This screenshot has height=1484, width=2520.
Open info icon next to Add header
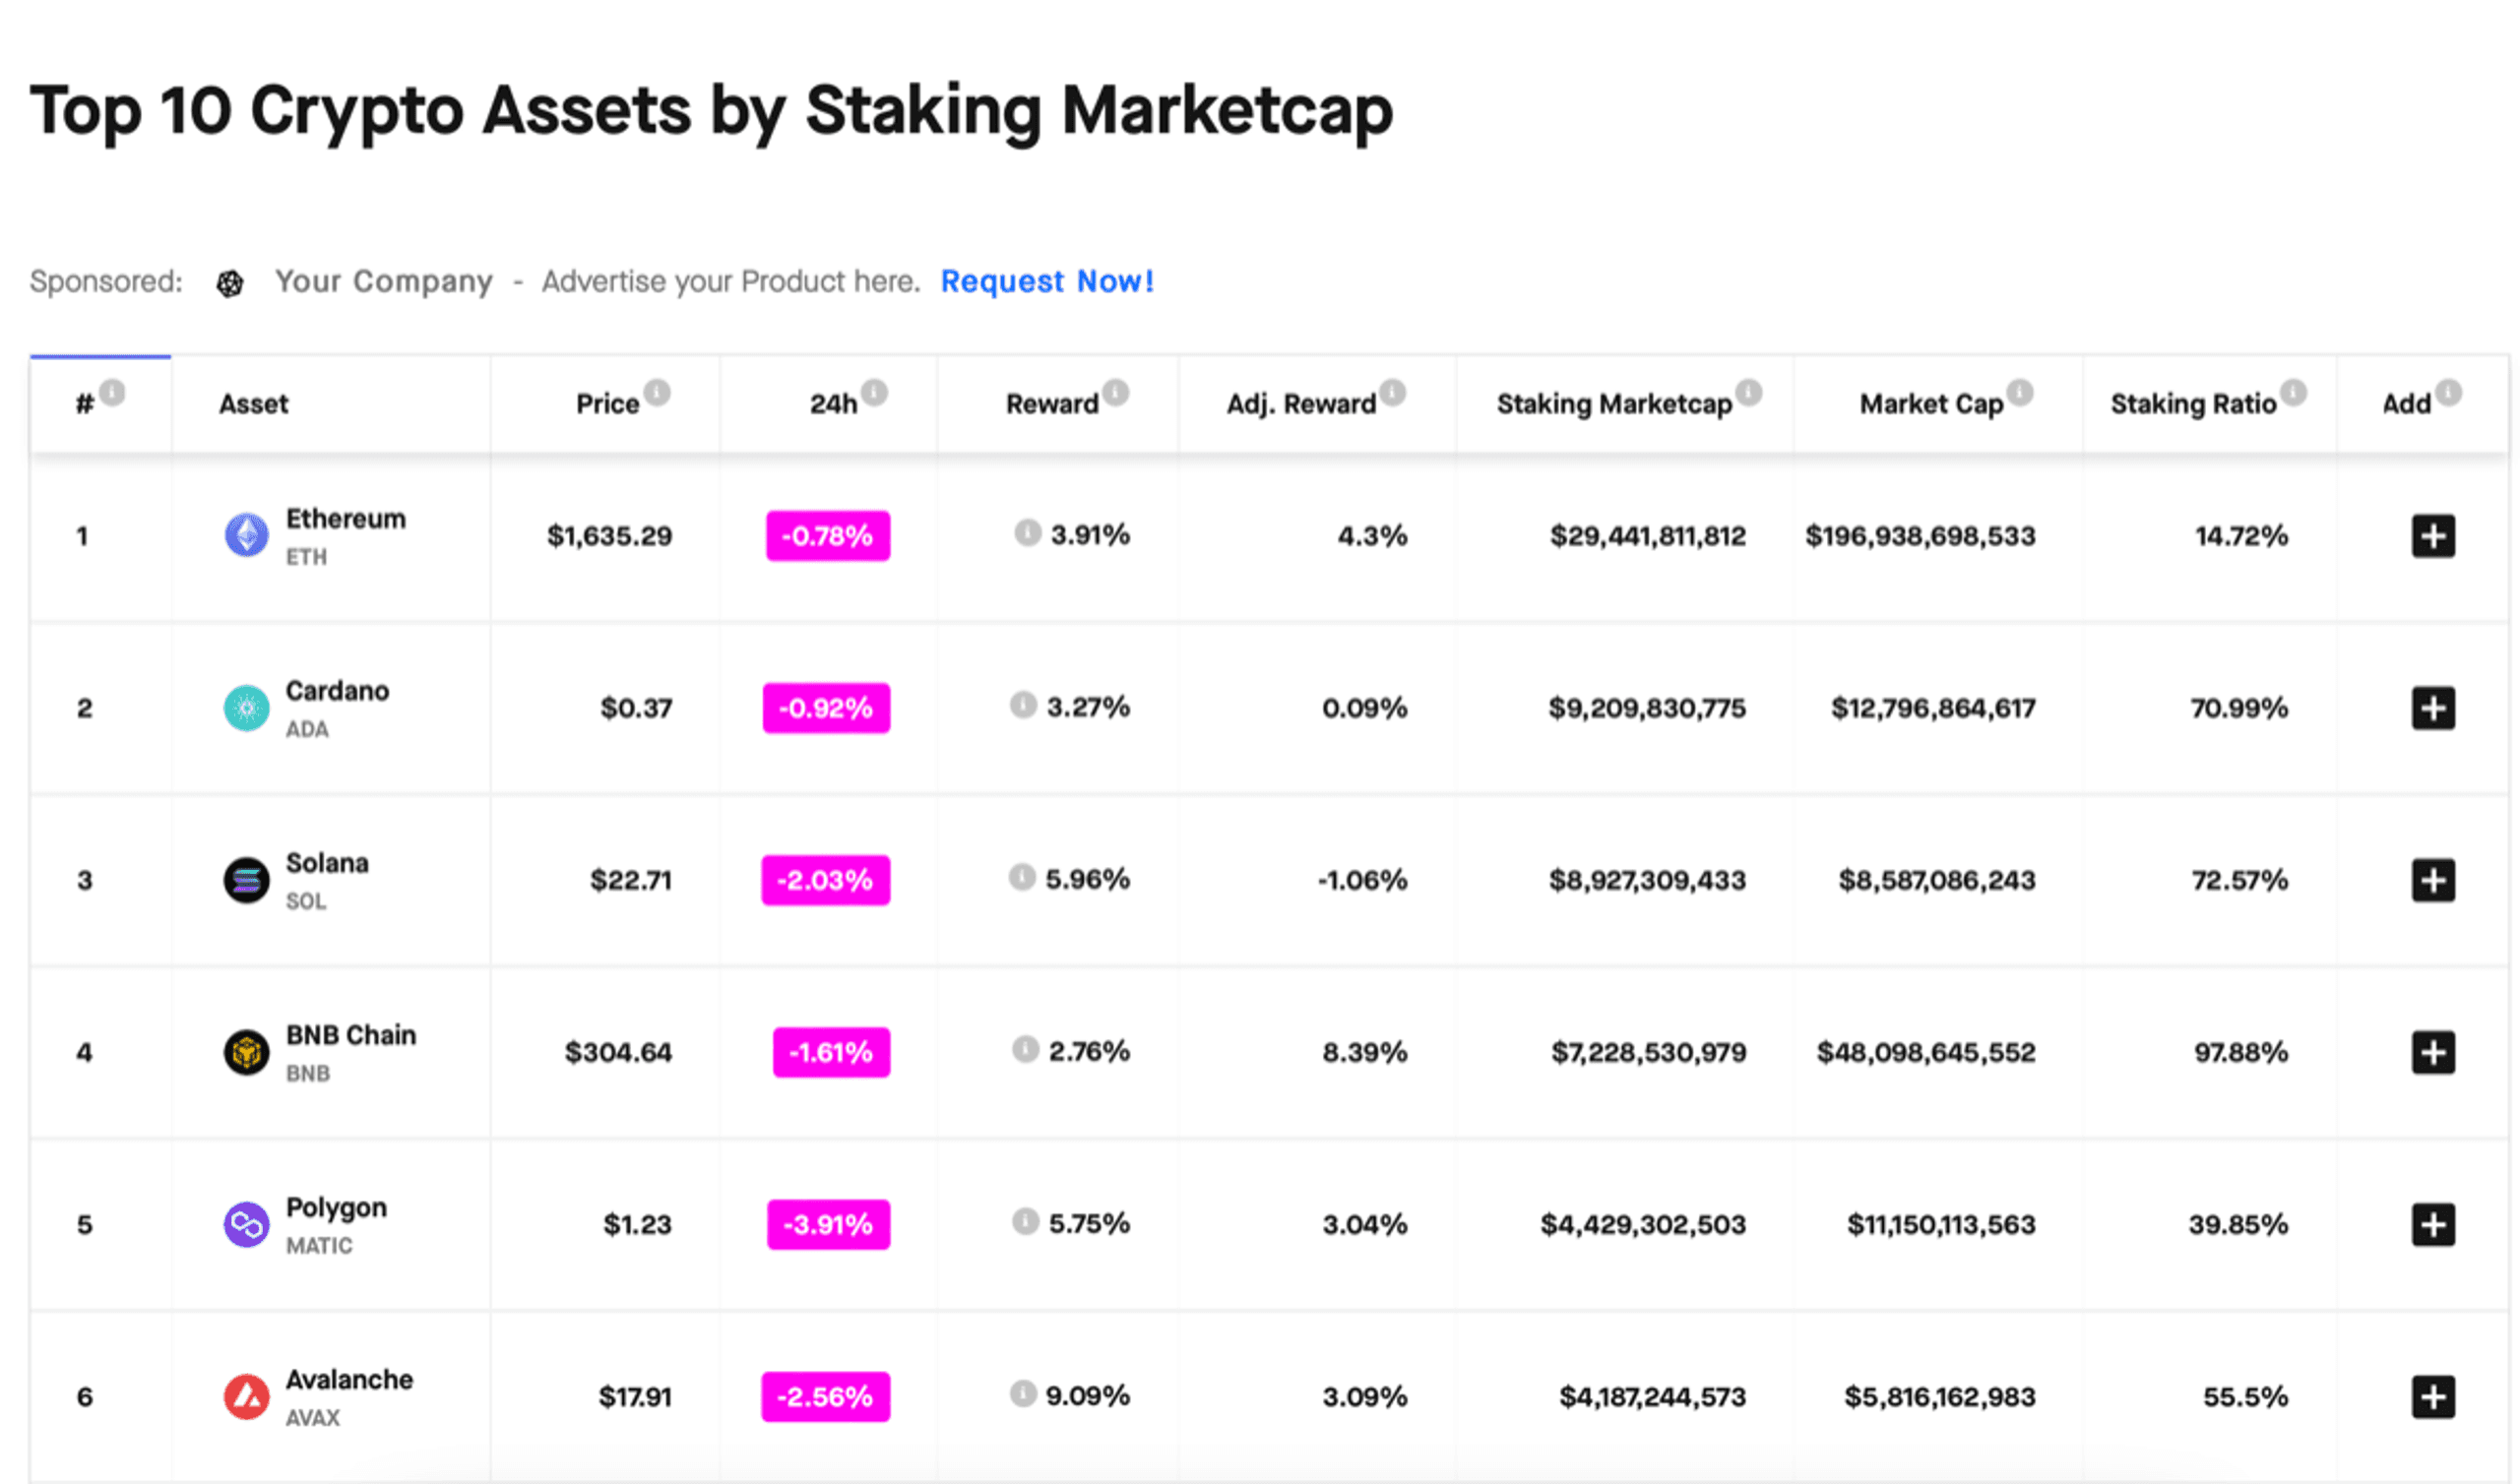(x=2449, y=392)
